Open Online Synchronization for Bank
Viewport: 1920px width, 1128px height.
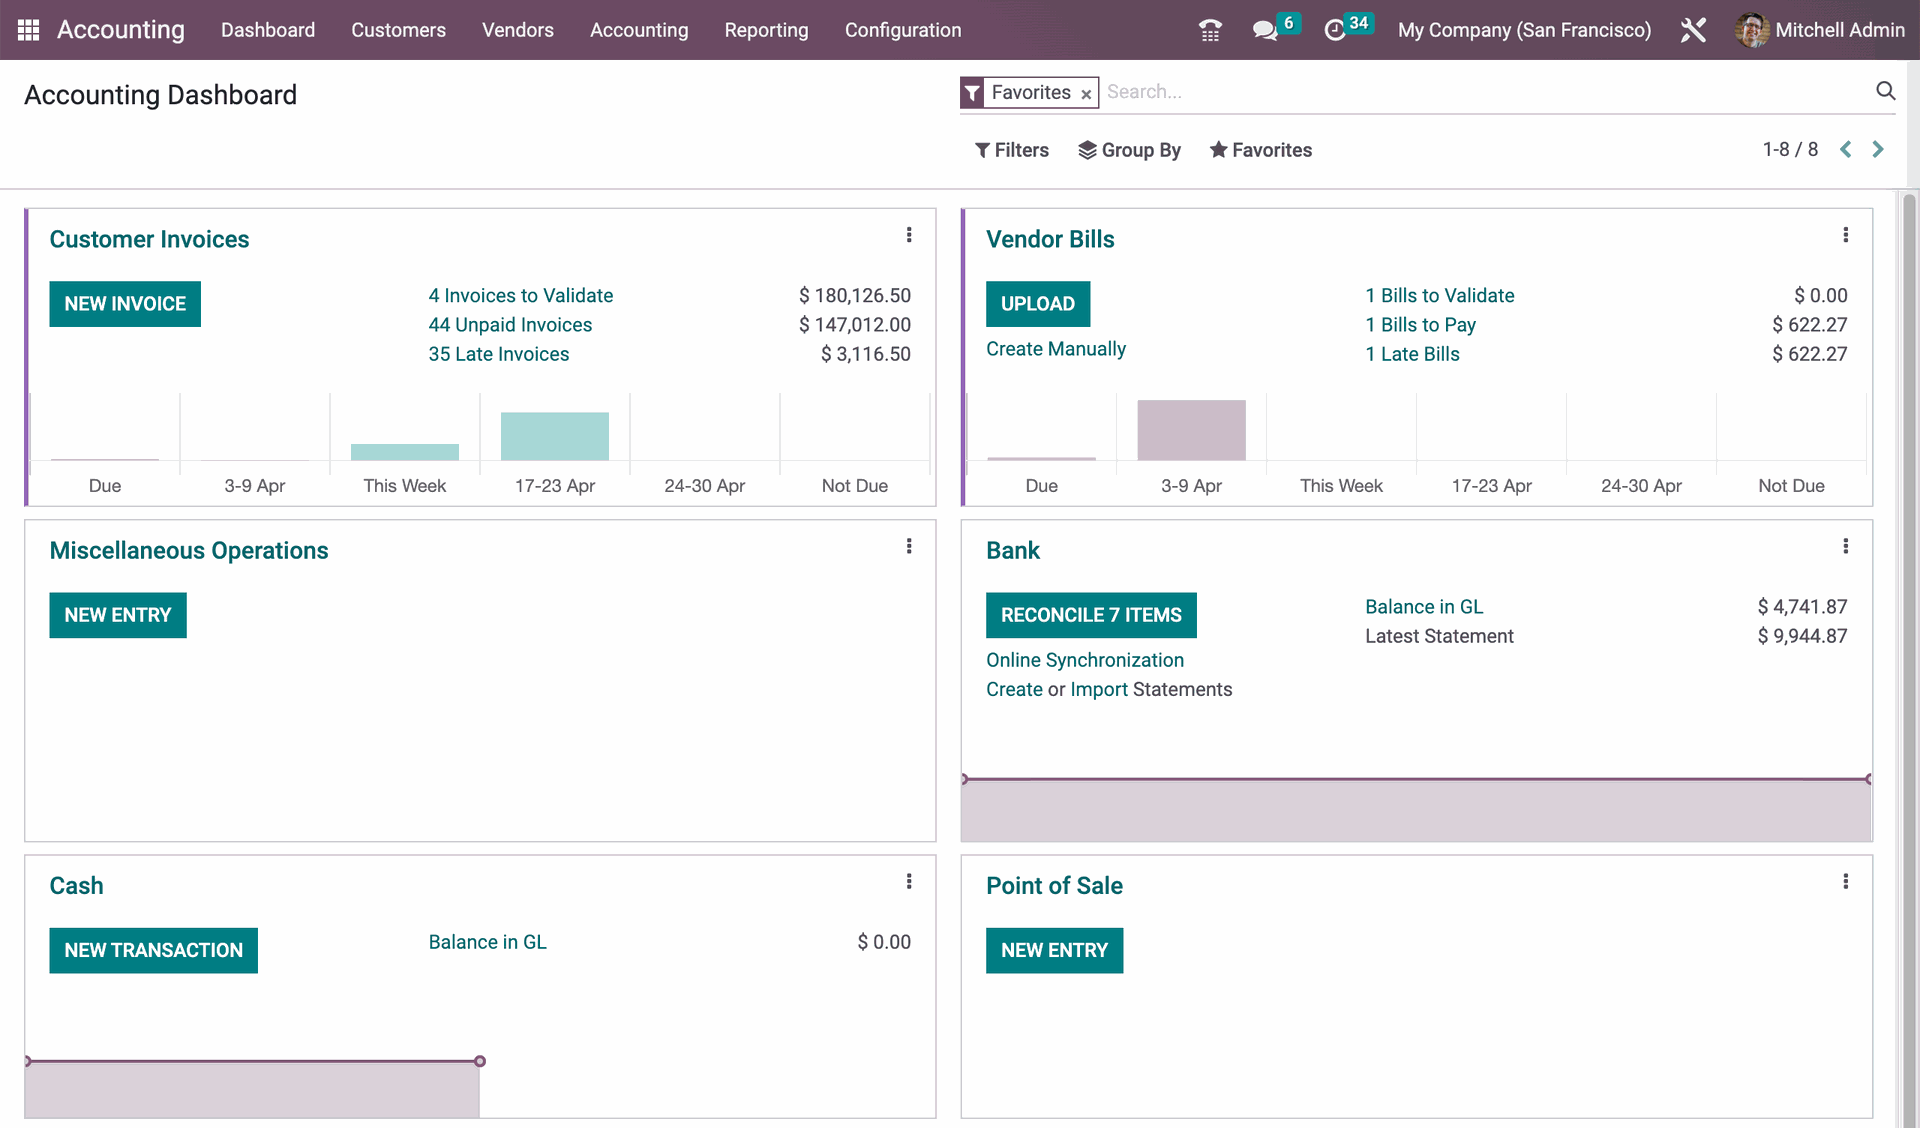[x=1085, y=660]
